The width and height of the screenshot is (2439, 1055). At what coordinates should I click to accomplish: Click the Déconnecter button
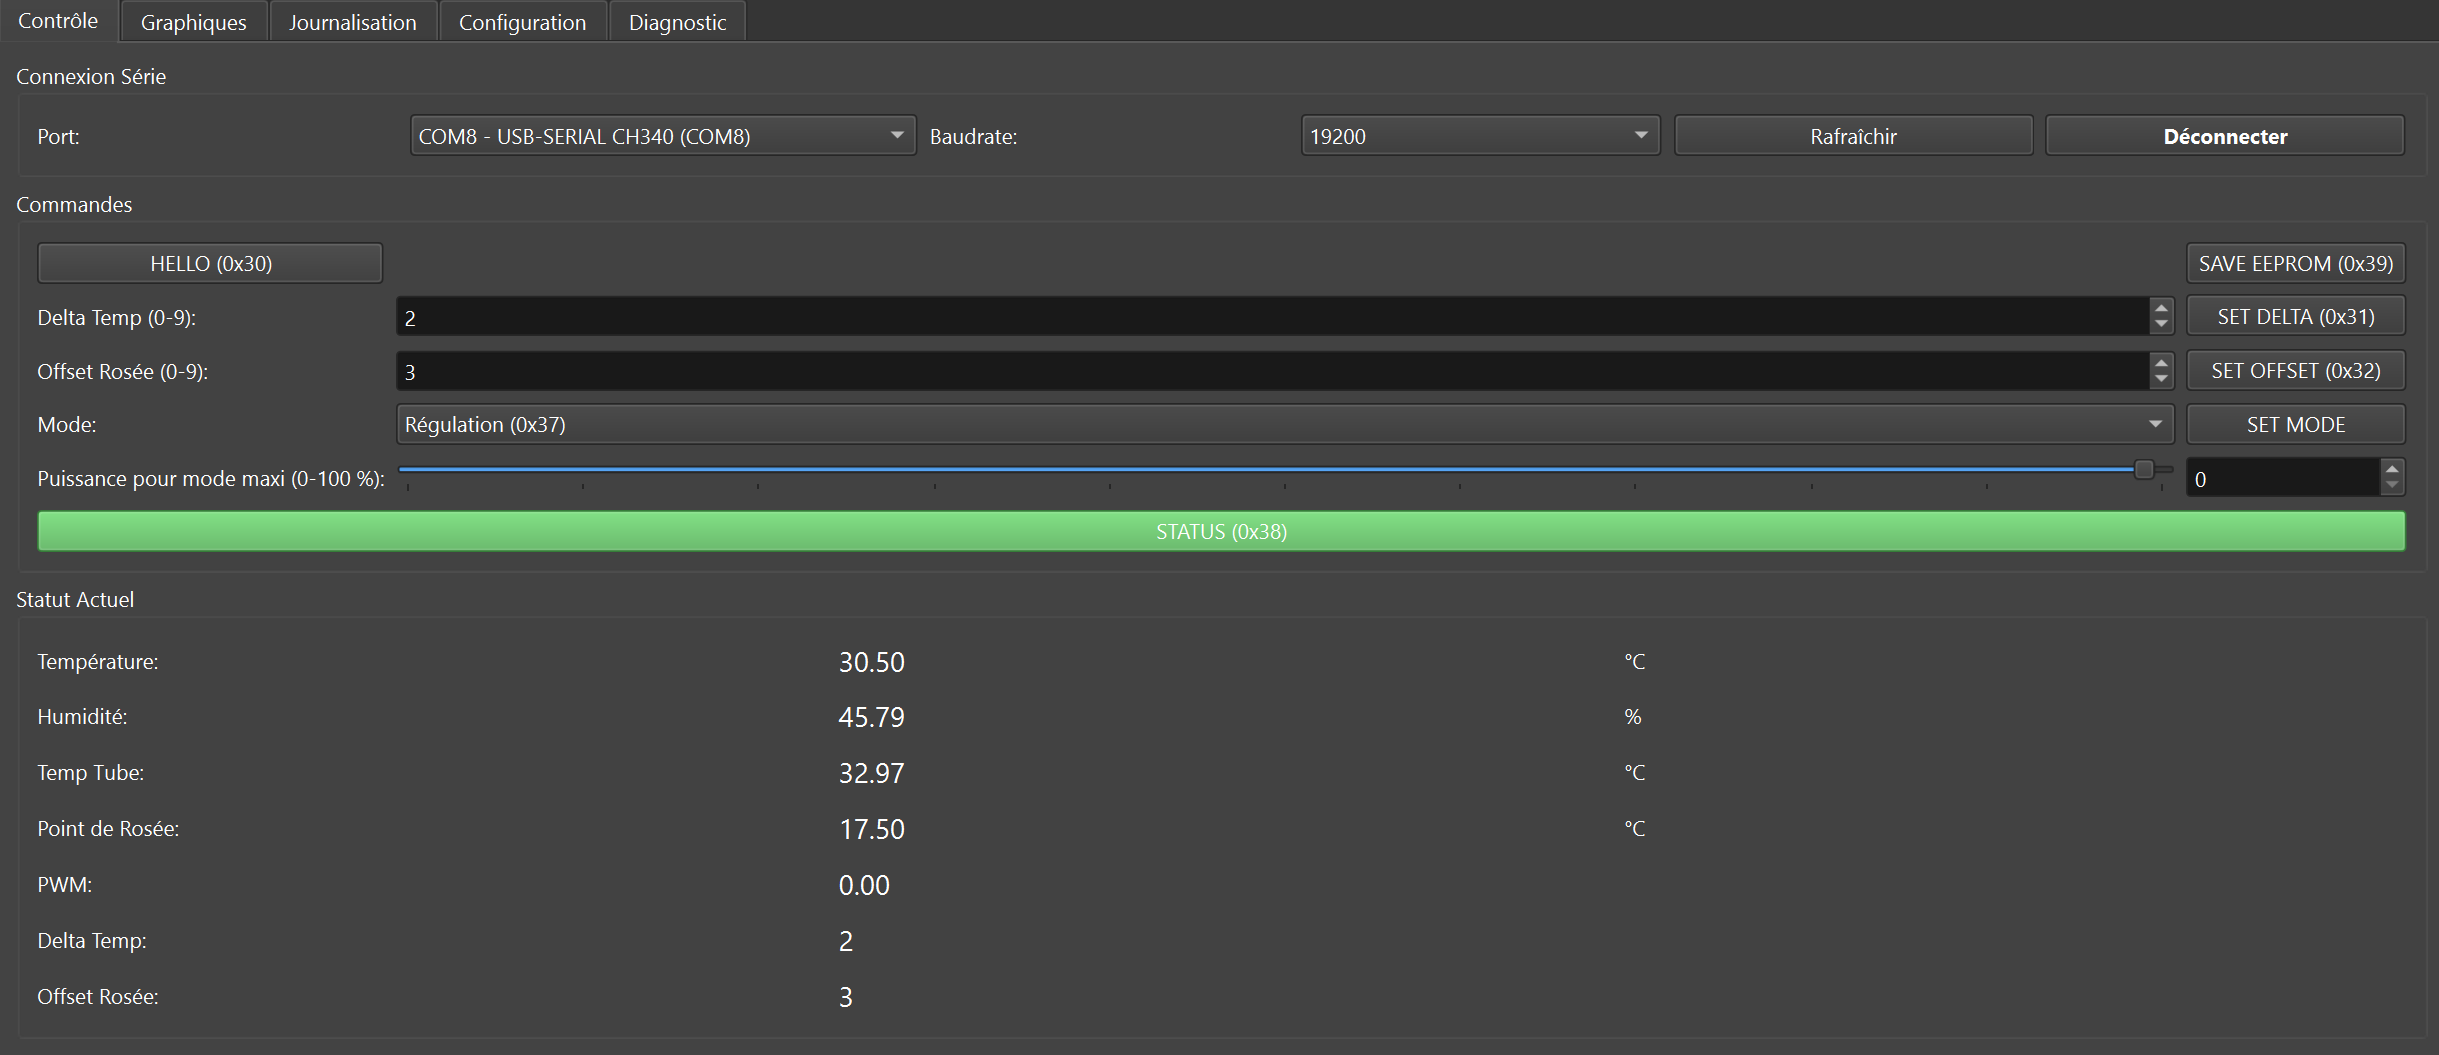(x=2225, y=136)
